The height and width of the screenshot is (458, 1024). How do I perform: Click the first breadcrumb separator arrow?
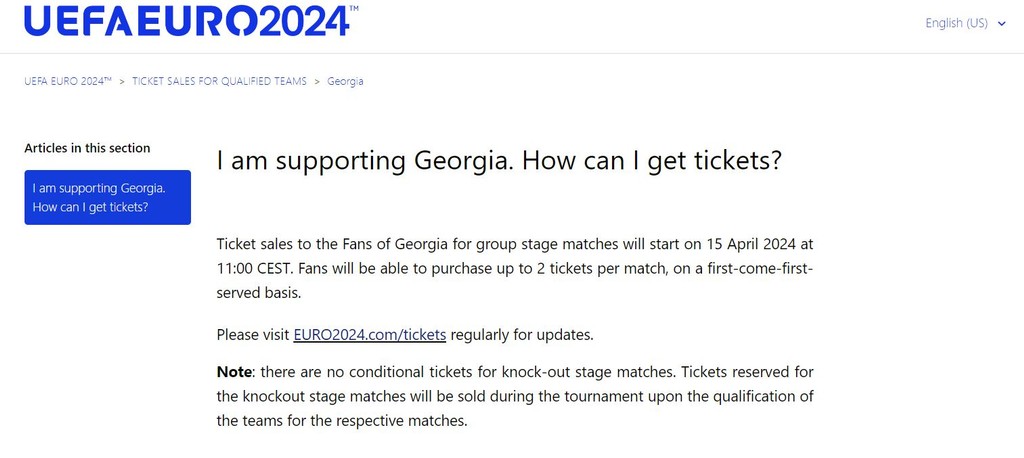click(x=122, y=82)
